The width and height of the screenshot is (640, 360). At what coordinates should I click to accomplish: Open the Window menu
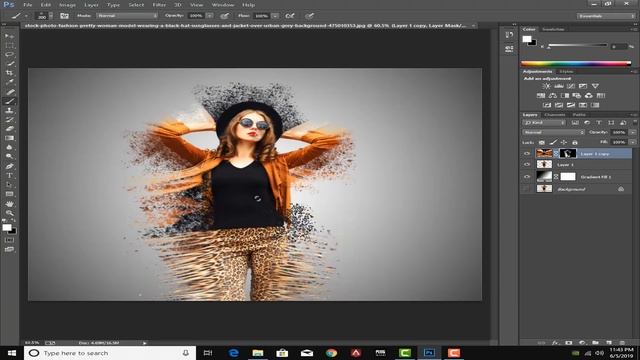point(223,5)
